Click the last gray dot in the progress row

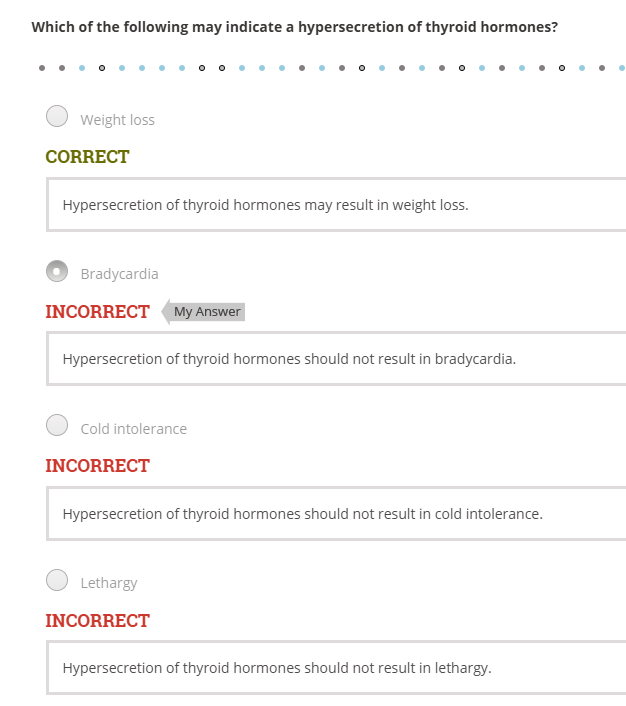point(602,68)
